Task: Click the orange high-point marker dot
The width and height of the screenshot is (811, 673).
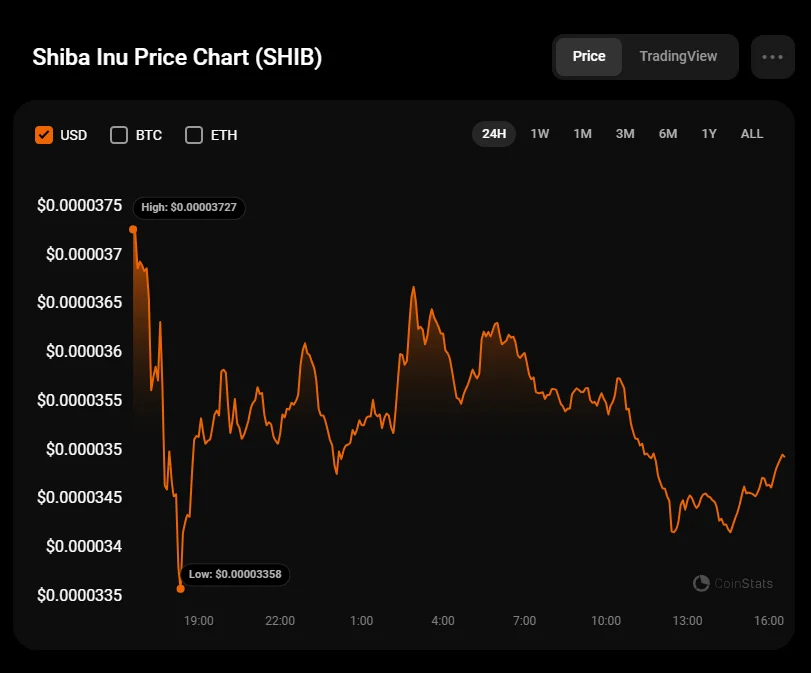Action: 133,229
